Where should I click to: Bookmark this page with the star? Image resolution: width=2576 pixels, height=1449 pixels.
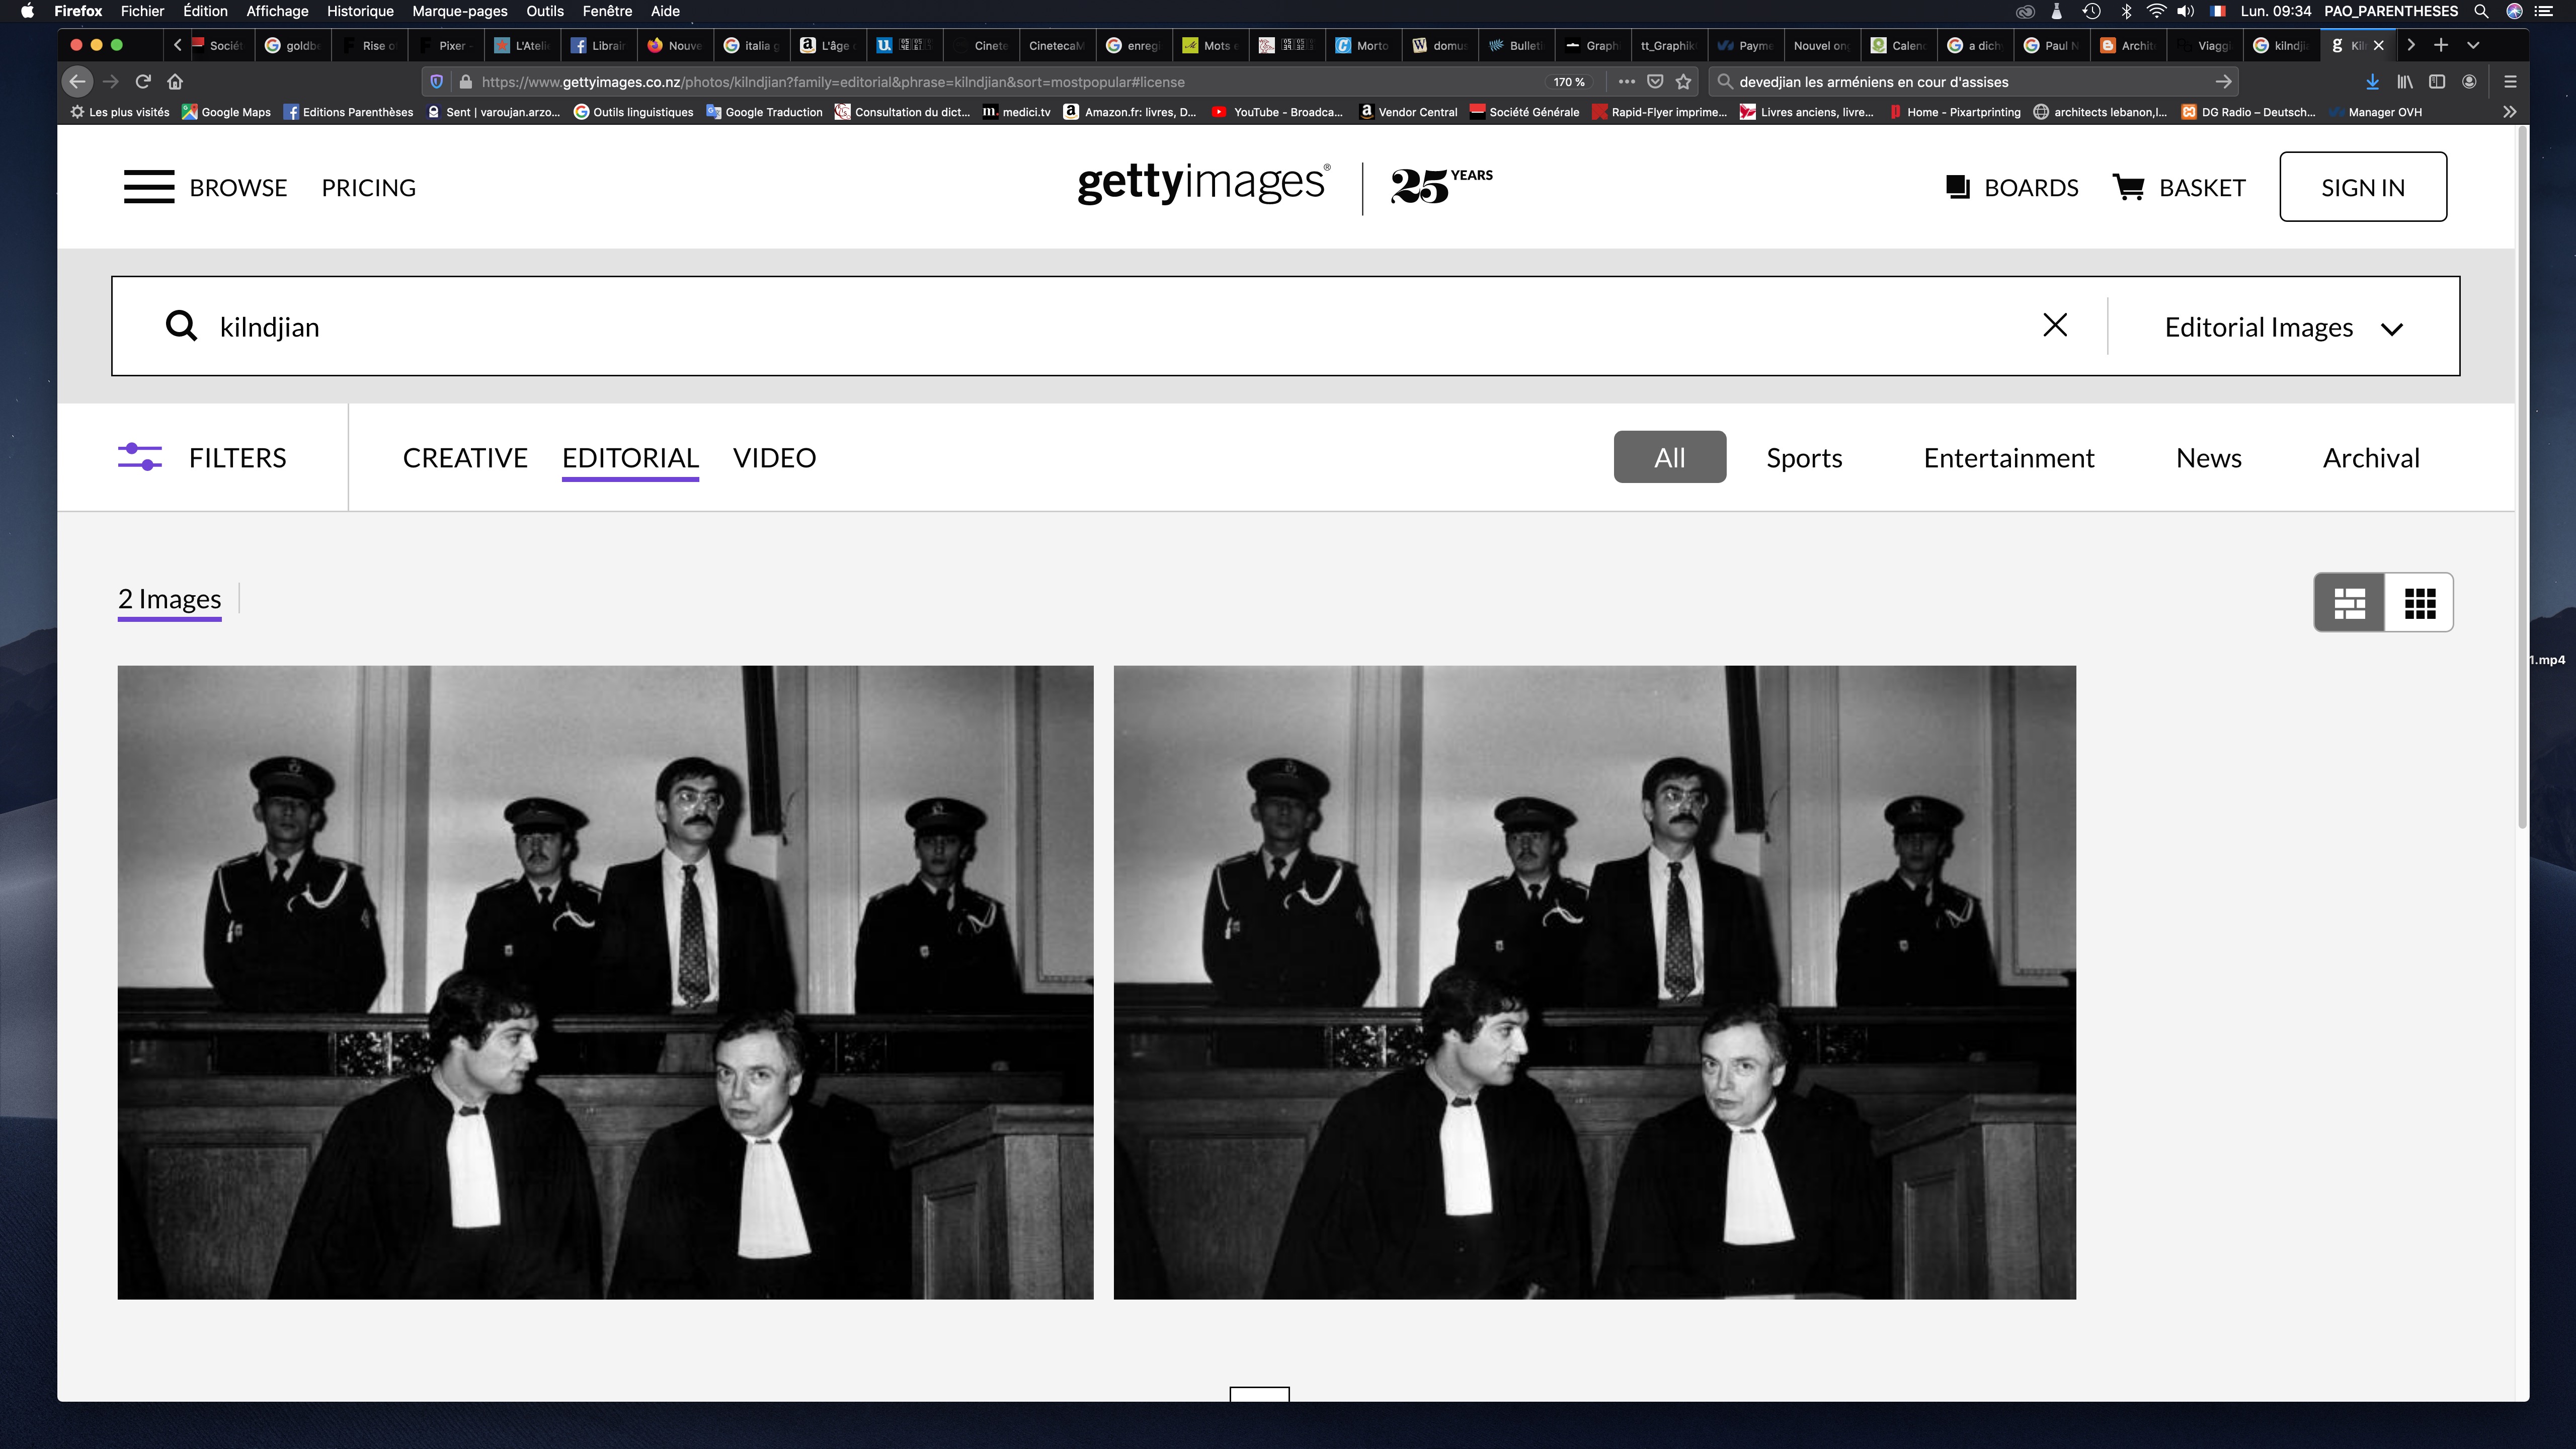(x=1684, y=82)
